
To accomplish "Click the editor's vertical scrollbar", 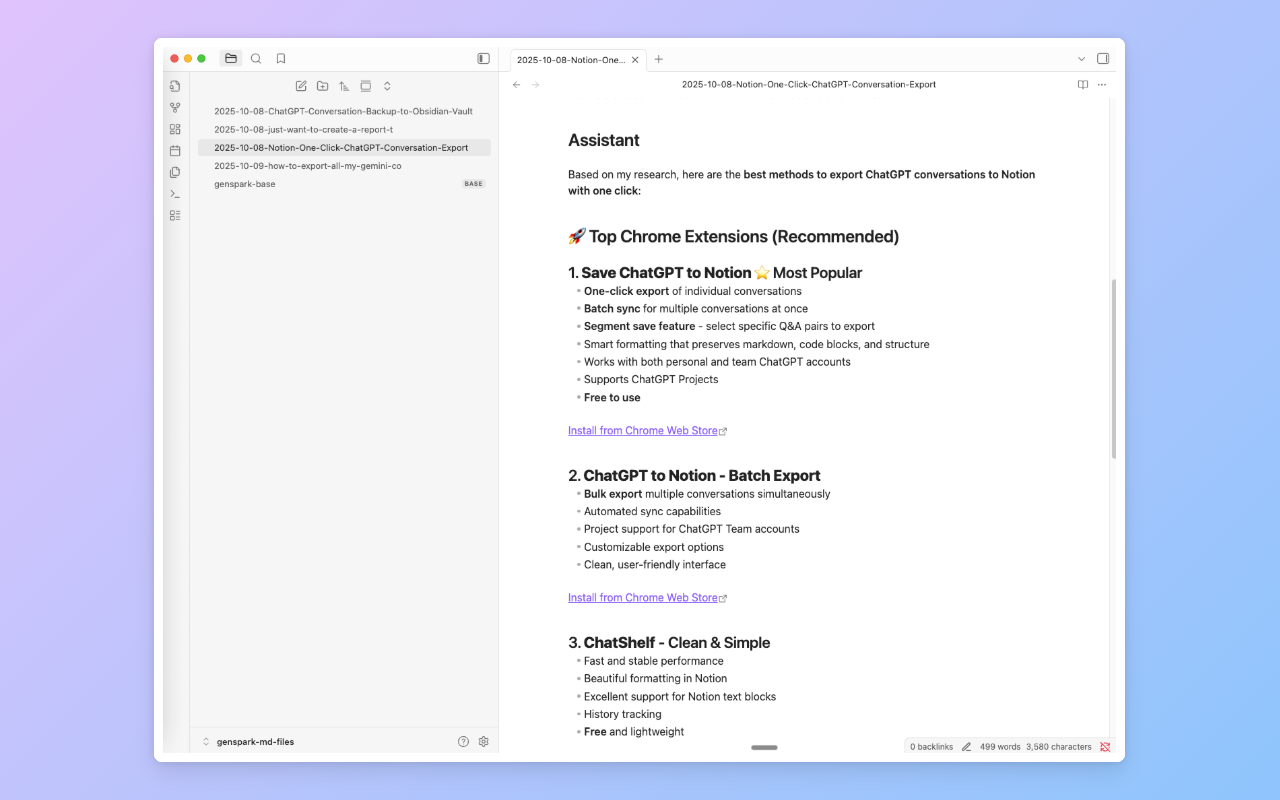I will tap(1113, 370).
